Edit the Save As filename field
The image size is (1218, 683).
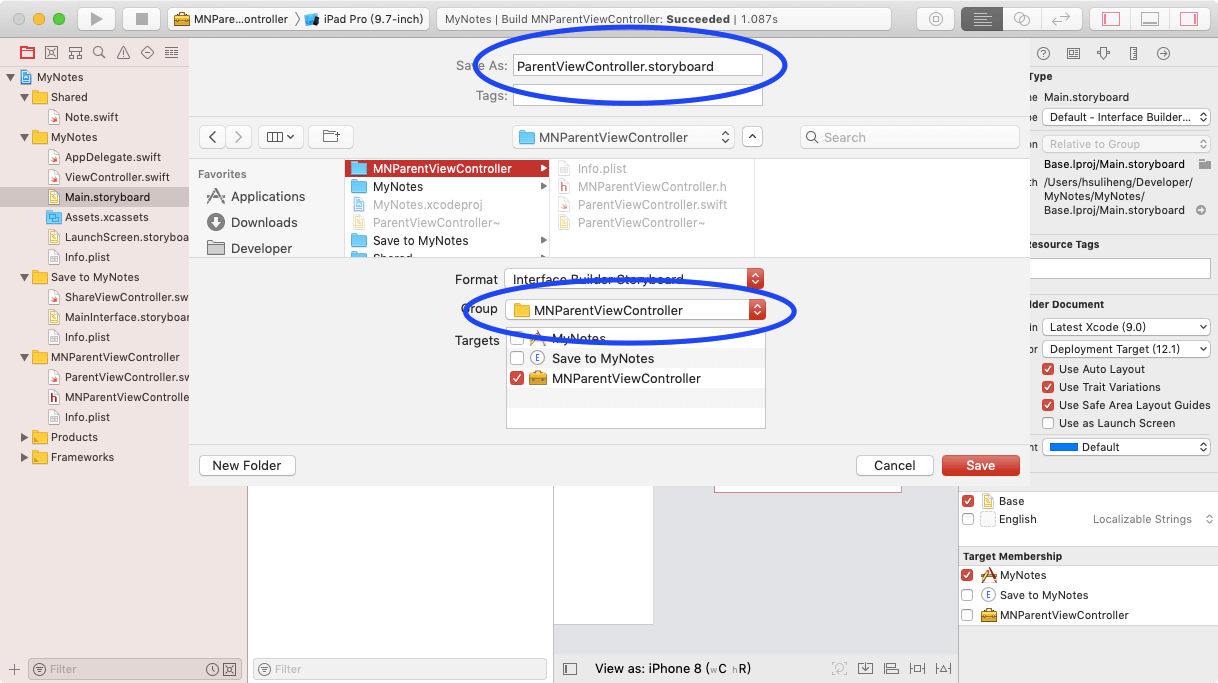tap(638, 66)
